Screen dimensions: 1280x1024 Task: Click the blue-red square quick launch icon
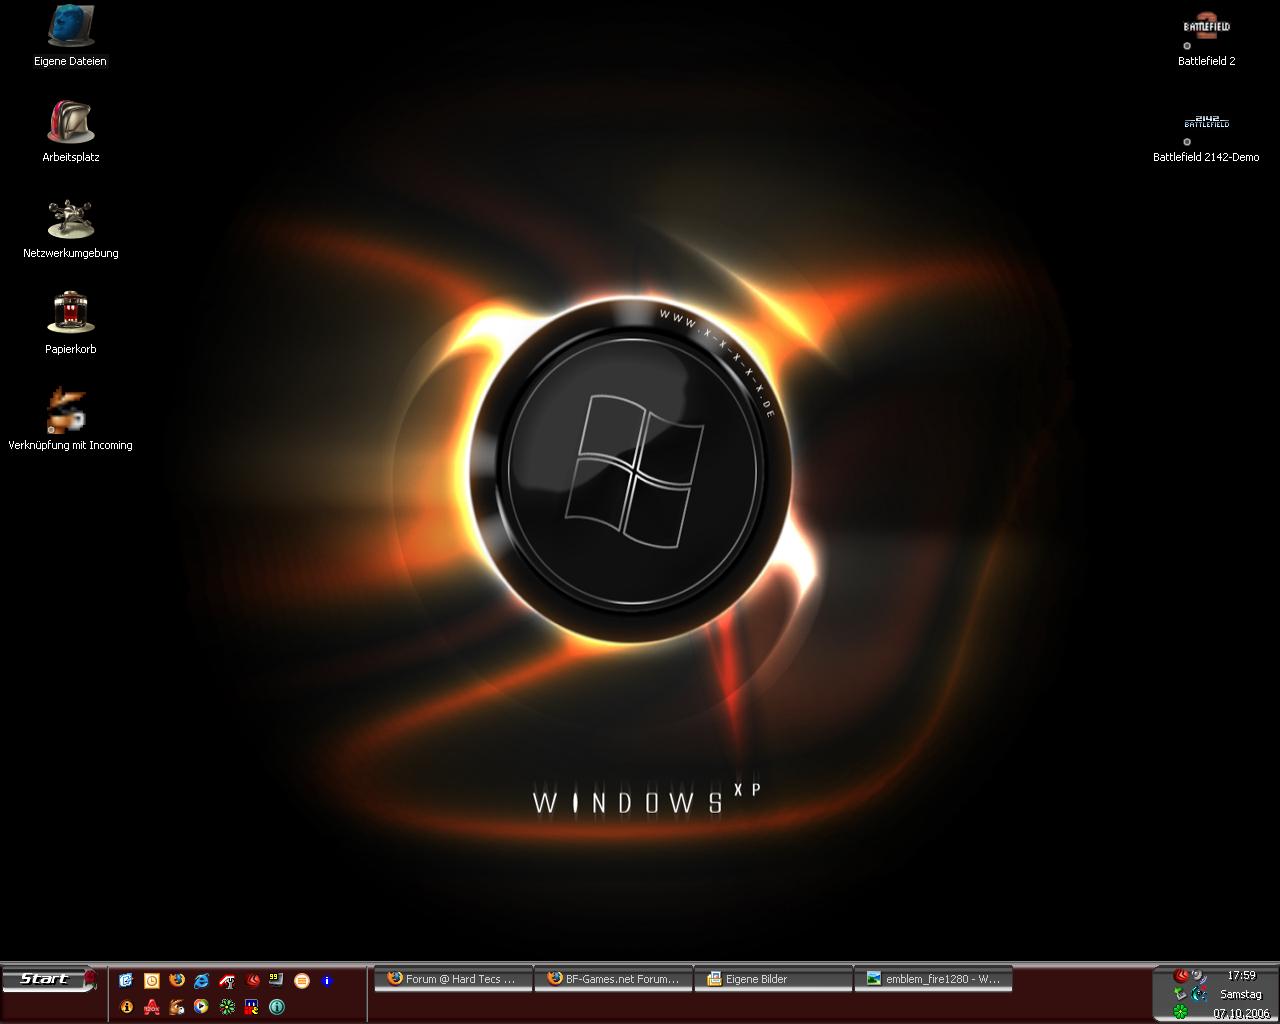point(252,1007)
